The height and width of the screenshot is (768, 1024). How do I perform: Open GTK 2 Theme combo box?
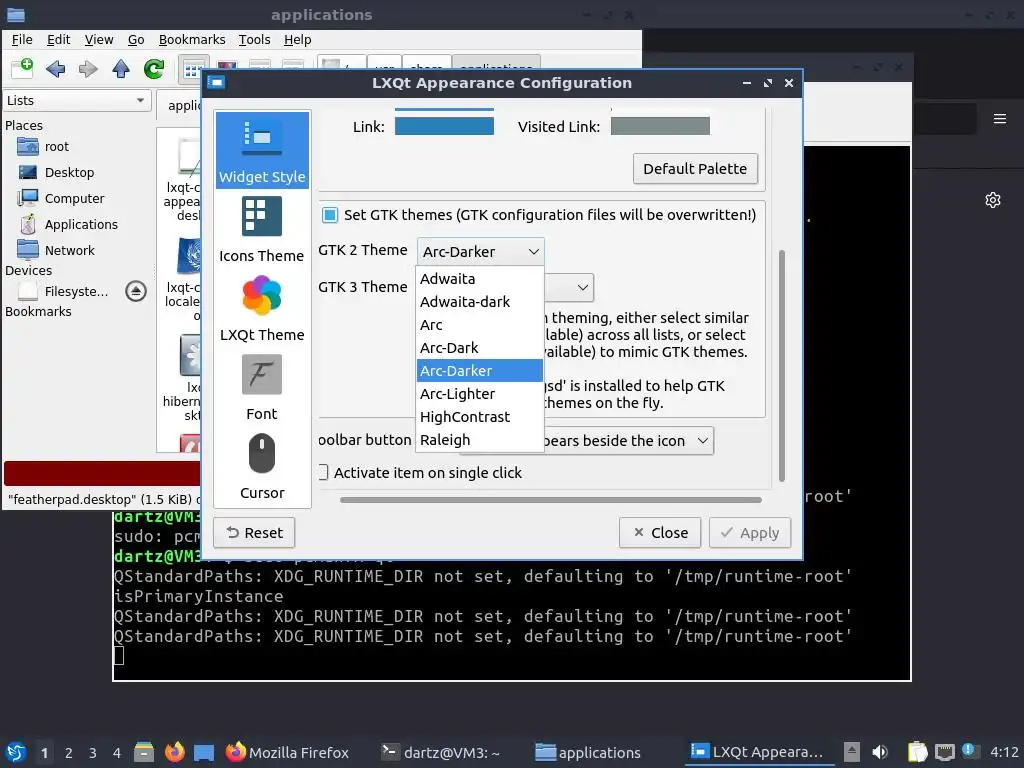click(480, 251)
